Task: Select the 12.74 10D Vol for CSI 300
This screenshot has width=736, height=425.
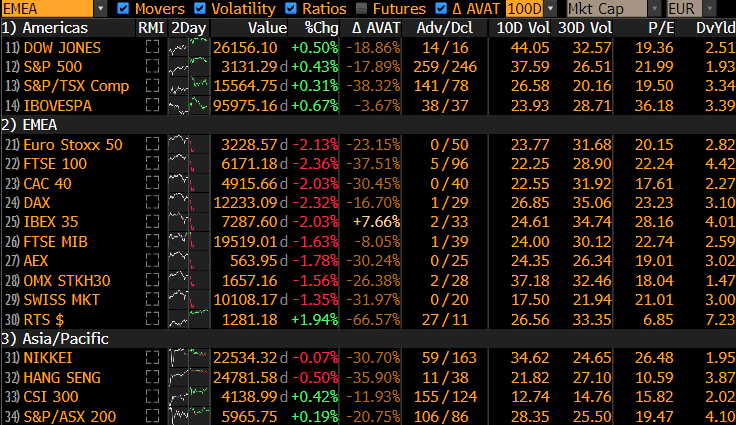Action: [x=530, y=397]
